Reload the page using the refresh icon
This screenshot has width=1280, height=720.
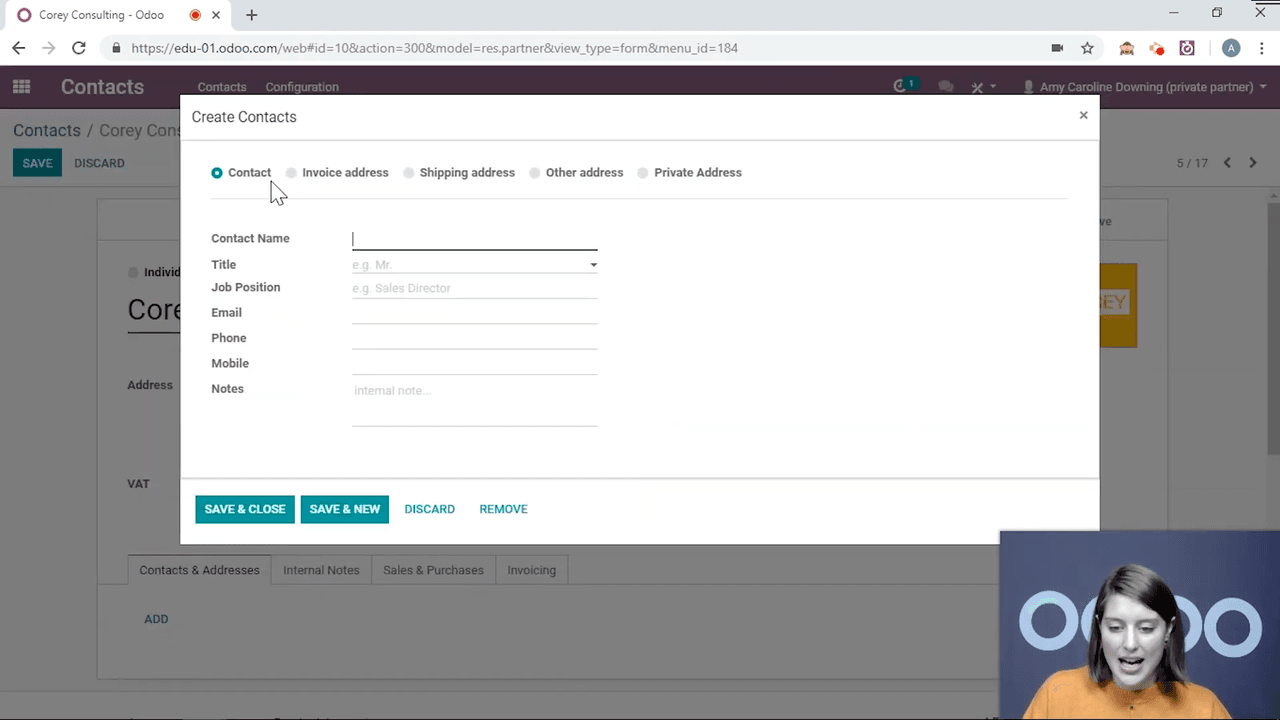click(x=79, y=47)
